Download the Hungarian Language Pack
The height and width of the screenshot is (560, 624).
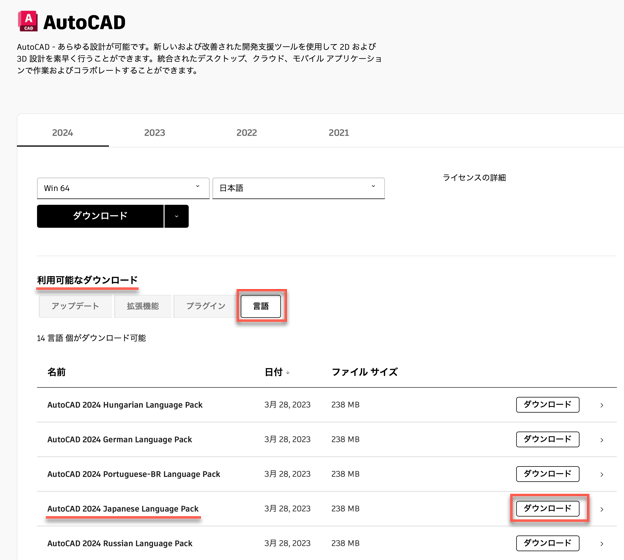coord(548,405)
